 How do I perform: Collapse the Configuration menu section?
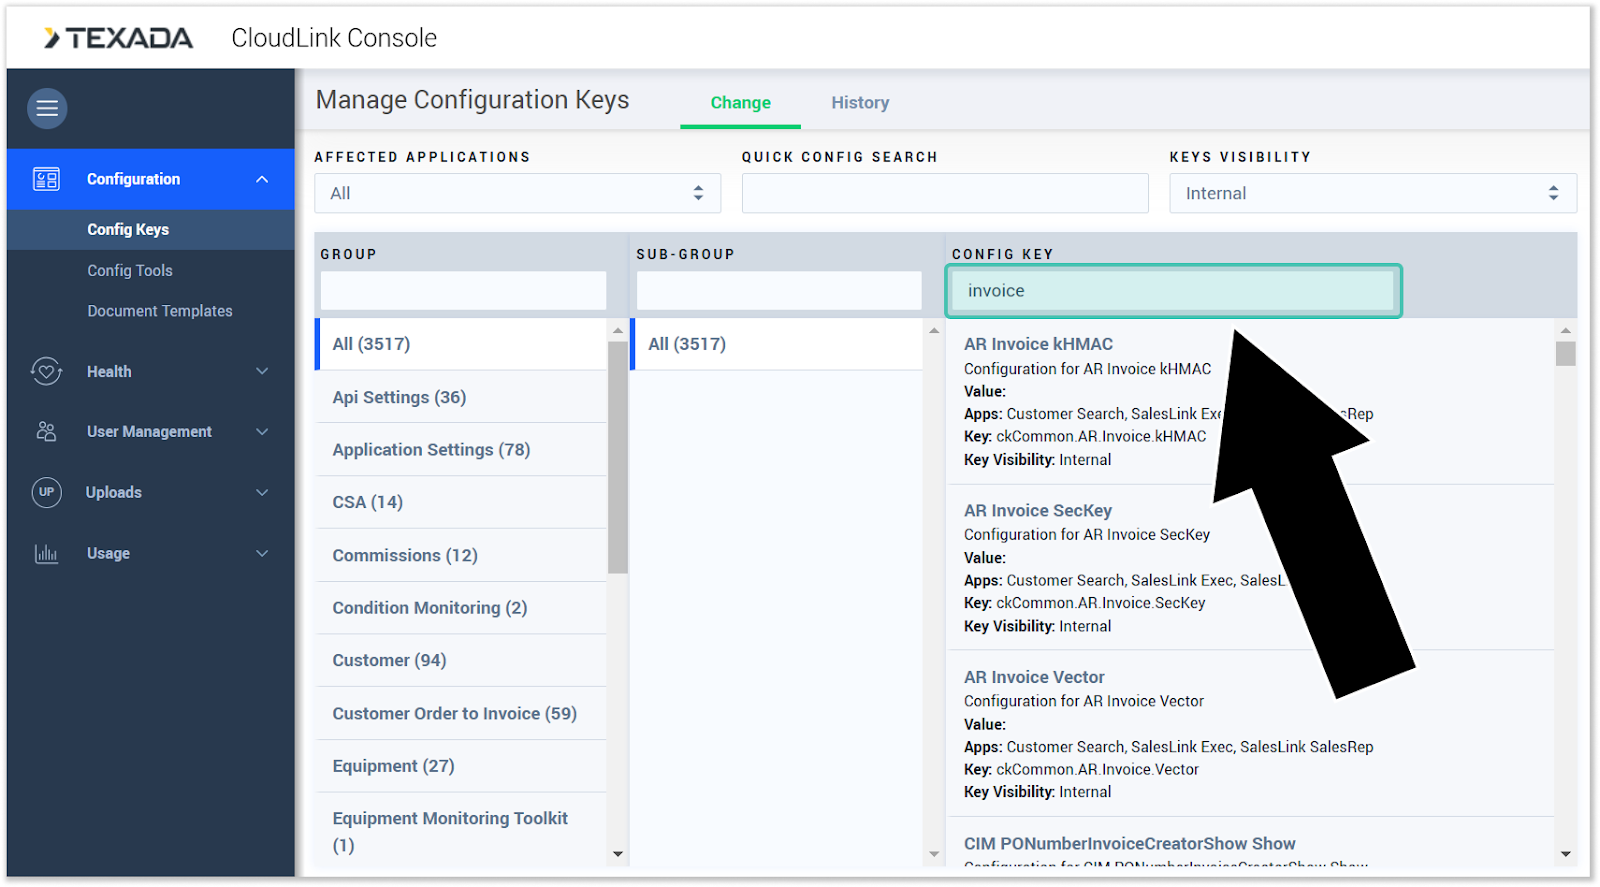(x=262, y=179)
